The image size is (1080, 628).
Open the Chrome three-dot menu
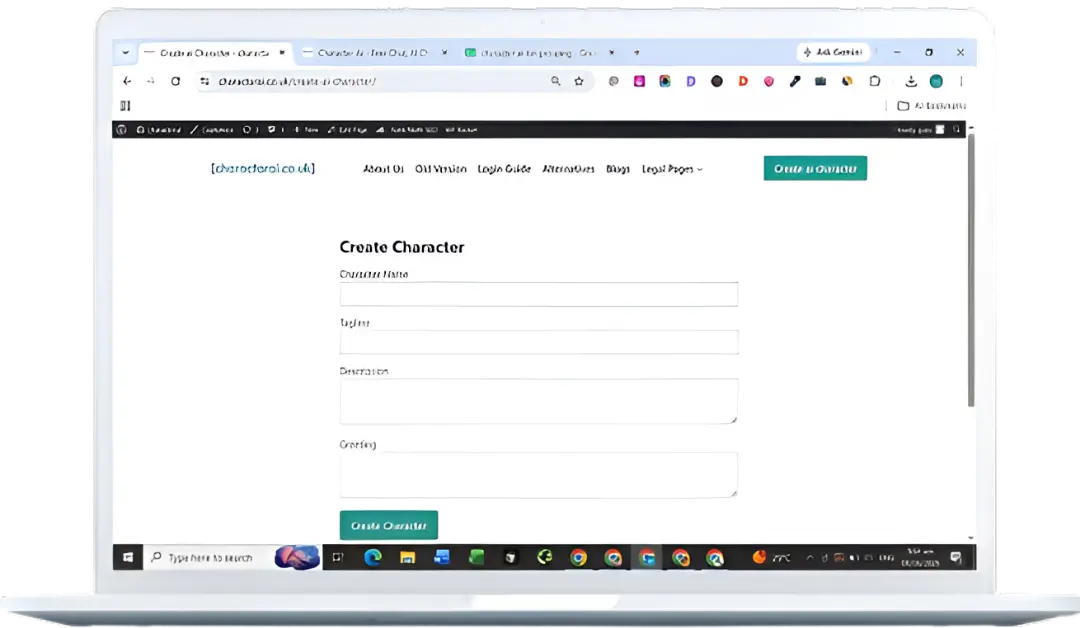961,81
